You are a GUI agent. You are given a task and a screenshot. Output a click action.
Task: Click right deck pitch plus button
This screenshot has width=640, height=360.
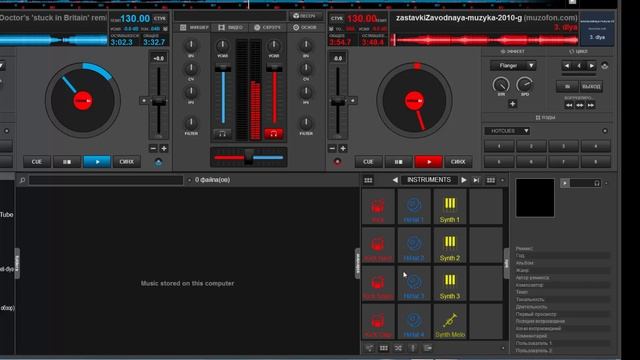pyautogui.click(x=343, y=149)
